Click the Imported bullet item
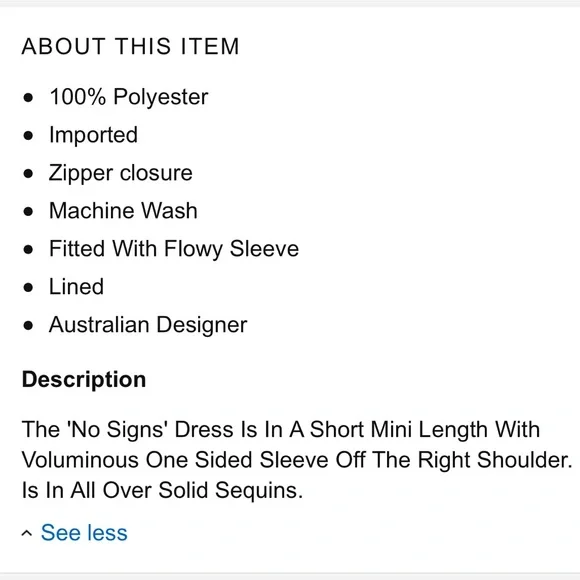Viewport: 580px width, 580px height. point(94,135)
